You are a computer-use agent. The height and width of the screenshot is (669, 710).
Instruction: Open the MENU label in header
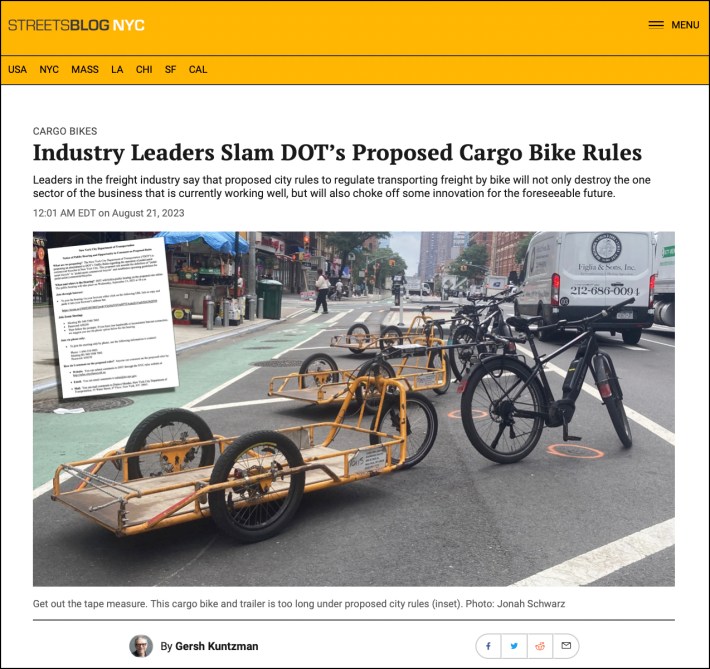tap(685, 25)
